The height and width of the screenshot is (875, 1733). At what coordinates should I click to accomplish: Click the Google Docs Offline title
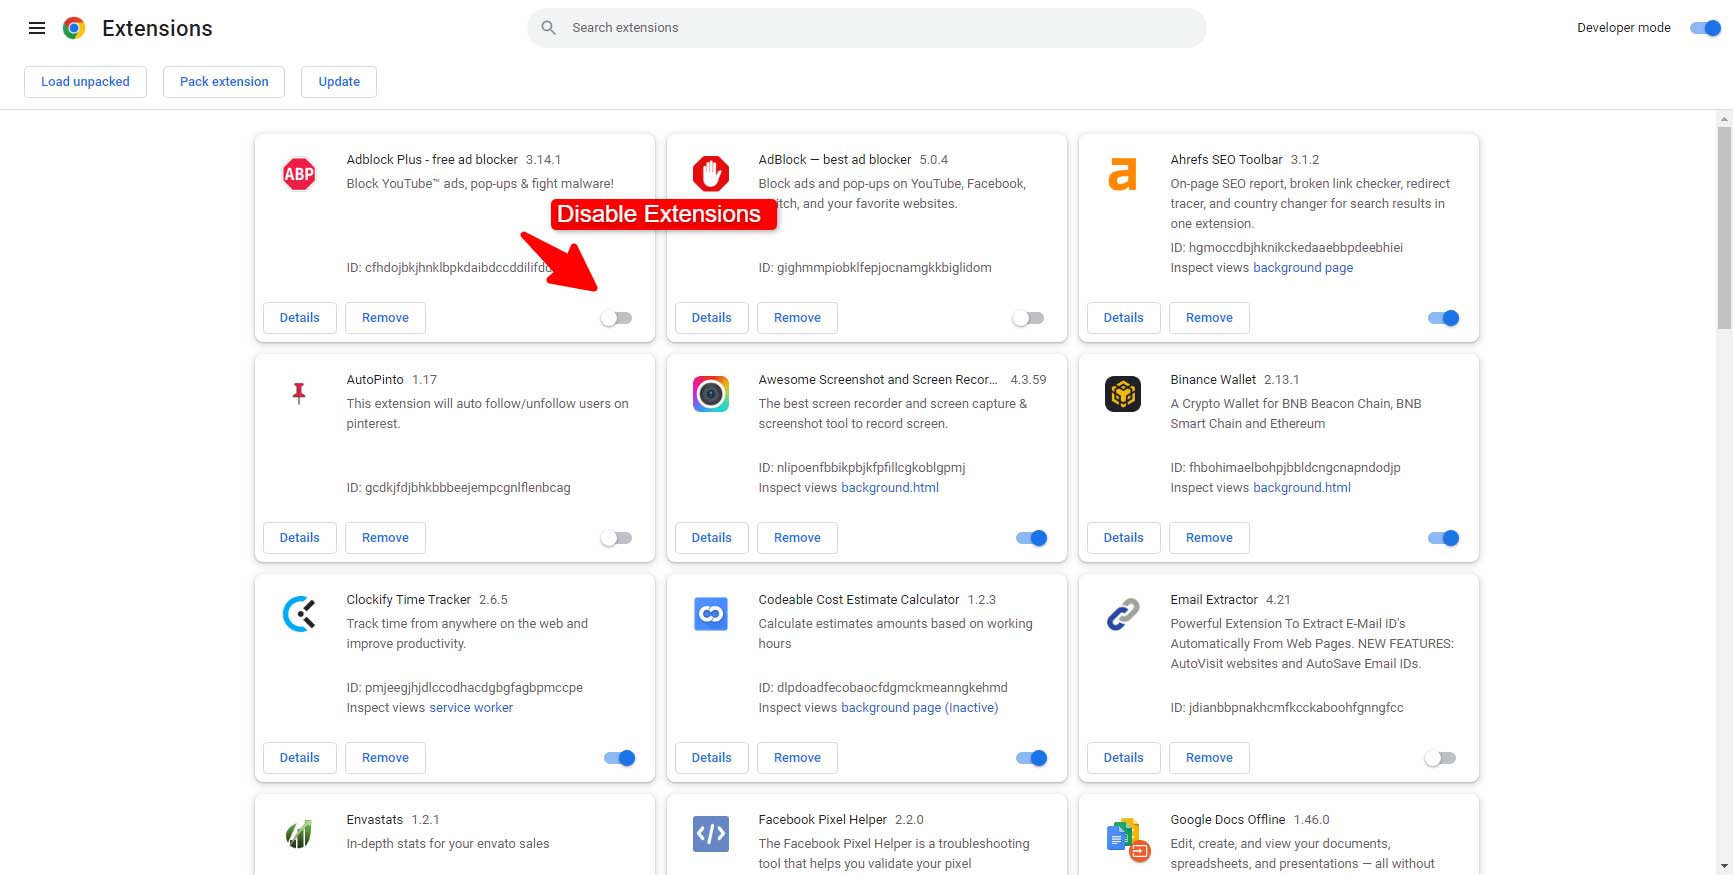tap(1228, 820)
